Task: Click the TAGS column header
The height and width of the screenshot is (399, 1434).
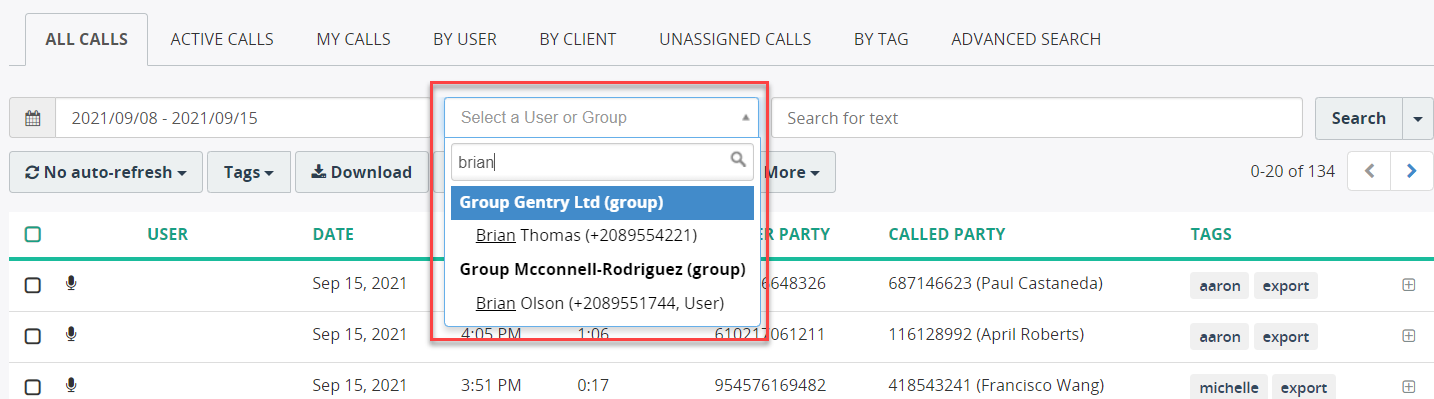Action: (1211, 235)
